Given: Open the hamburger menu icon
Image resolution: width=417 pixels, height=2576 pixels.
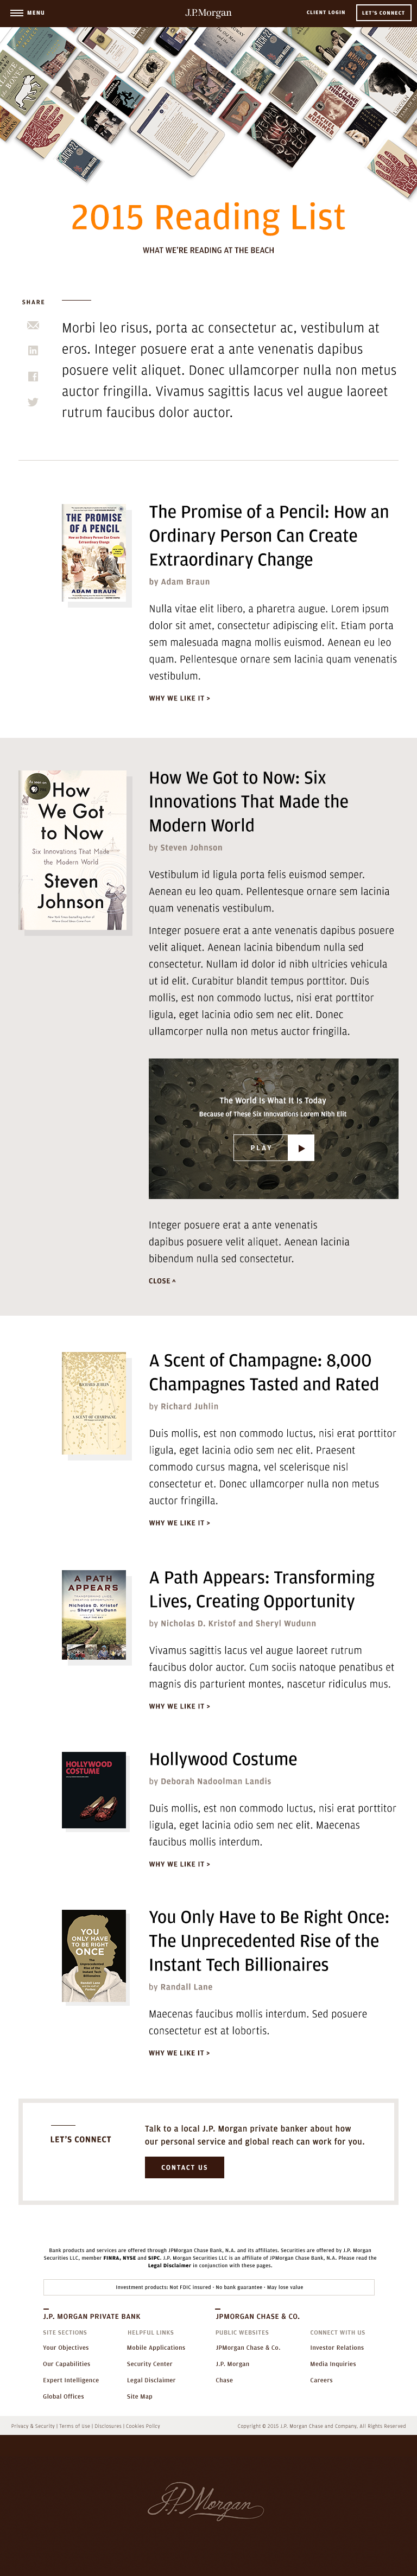Looking at the screenshot, I should (x=16, y=13).
